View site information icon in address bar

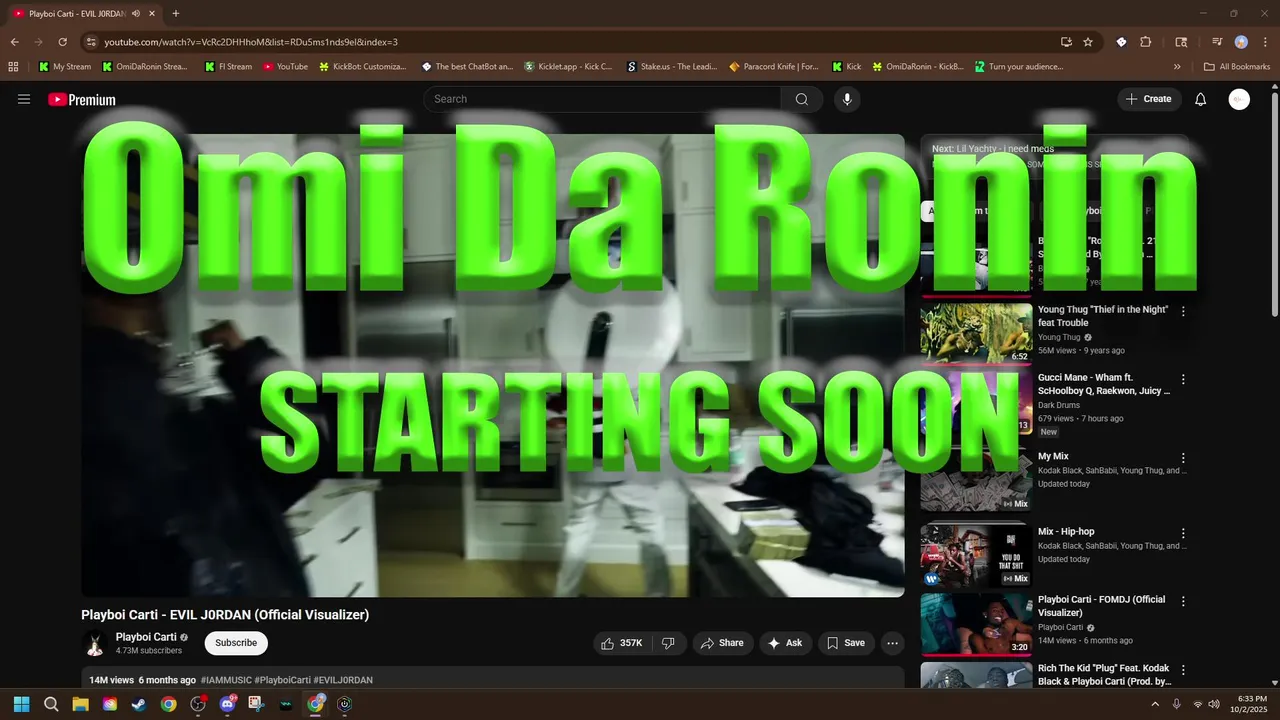coord(91,42)
